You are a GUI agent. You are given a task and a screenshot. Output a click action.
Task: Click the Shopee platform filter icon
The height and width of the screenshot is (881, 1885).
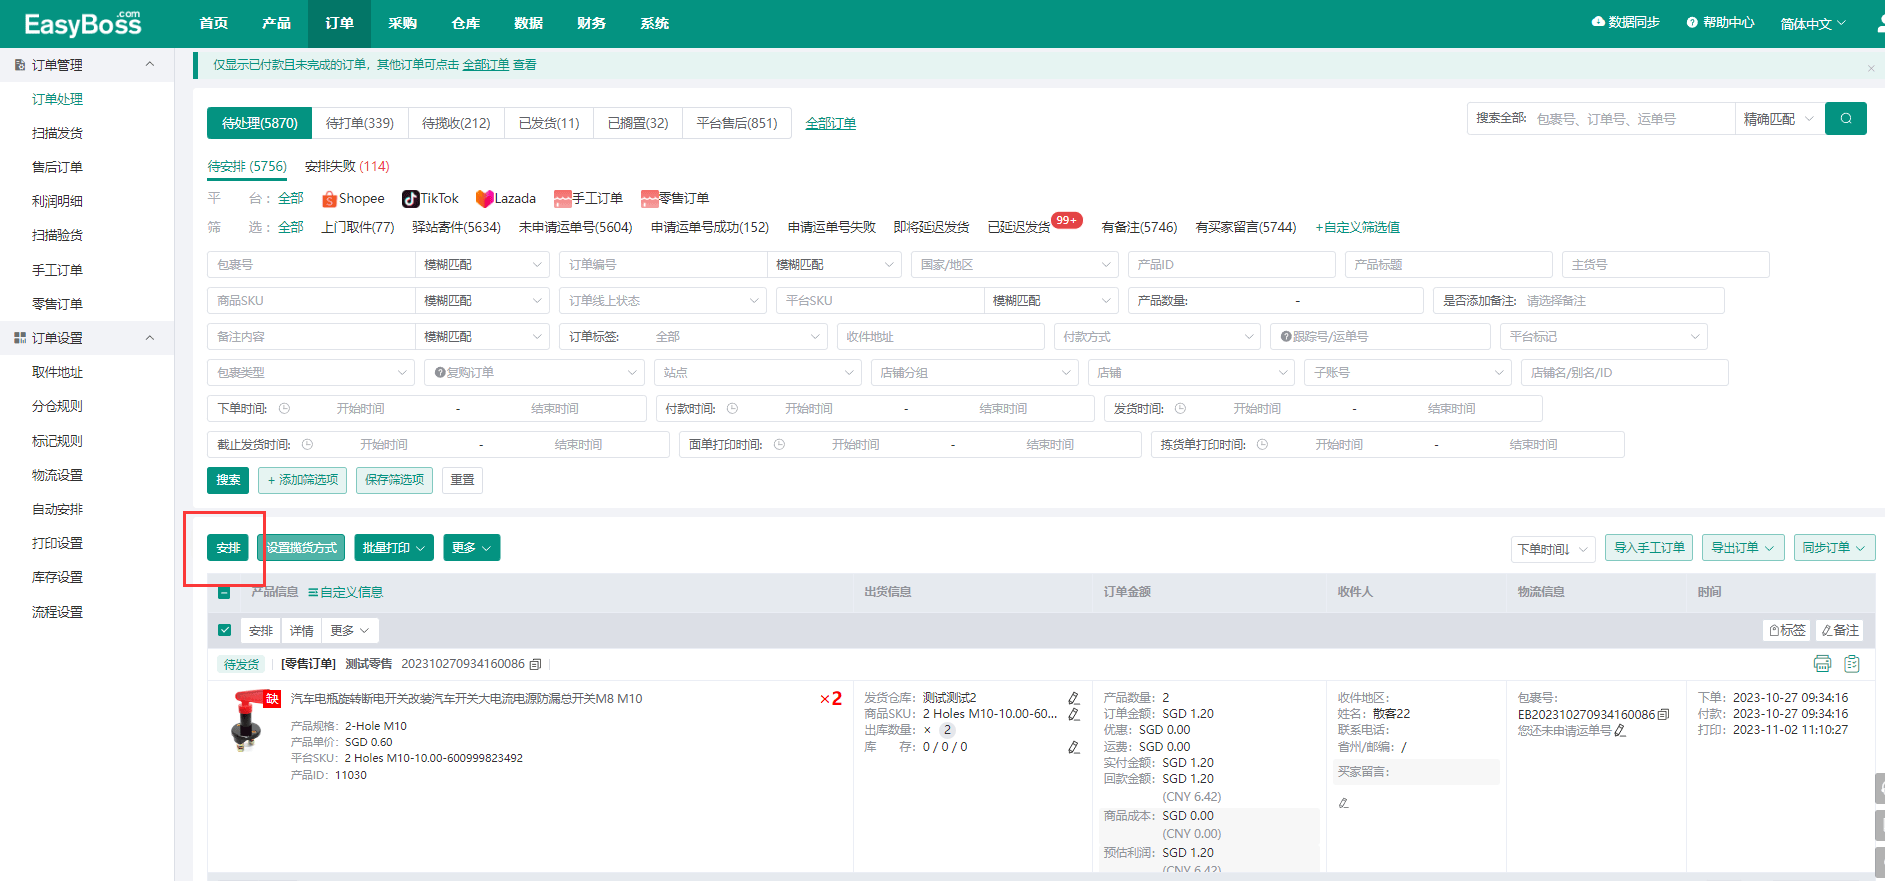[x=329, y=199]
